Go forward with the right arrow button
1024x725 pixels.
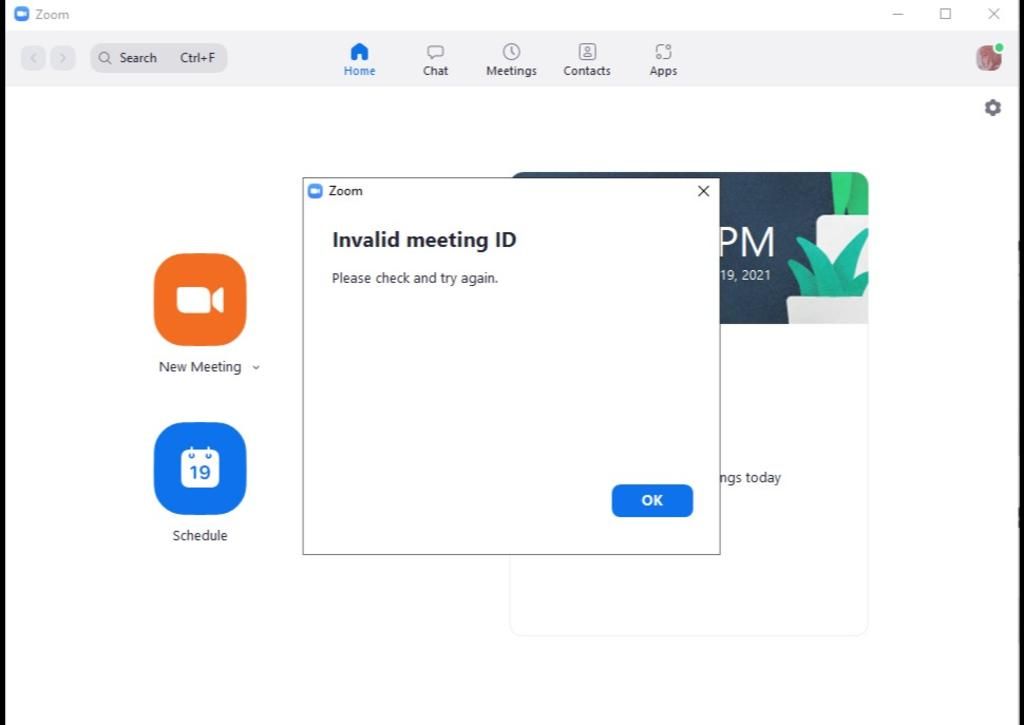point(63,58)
